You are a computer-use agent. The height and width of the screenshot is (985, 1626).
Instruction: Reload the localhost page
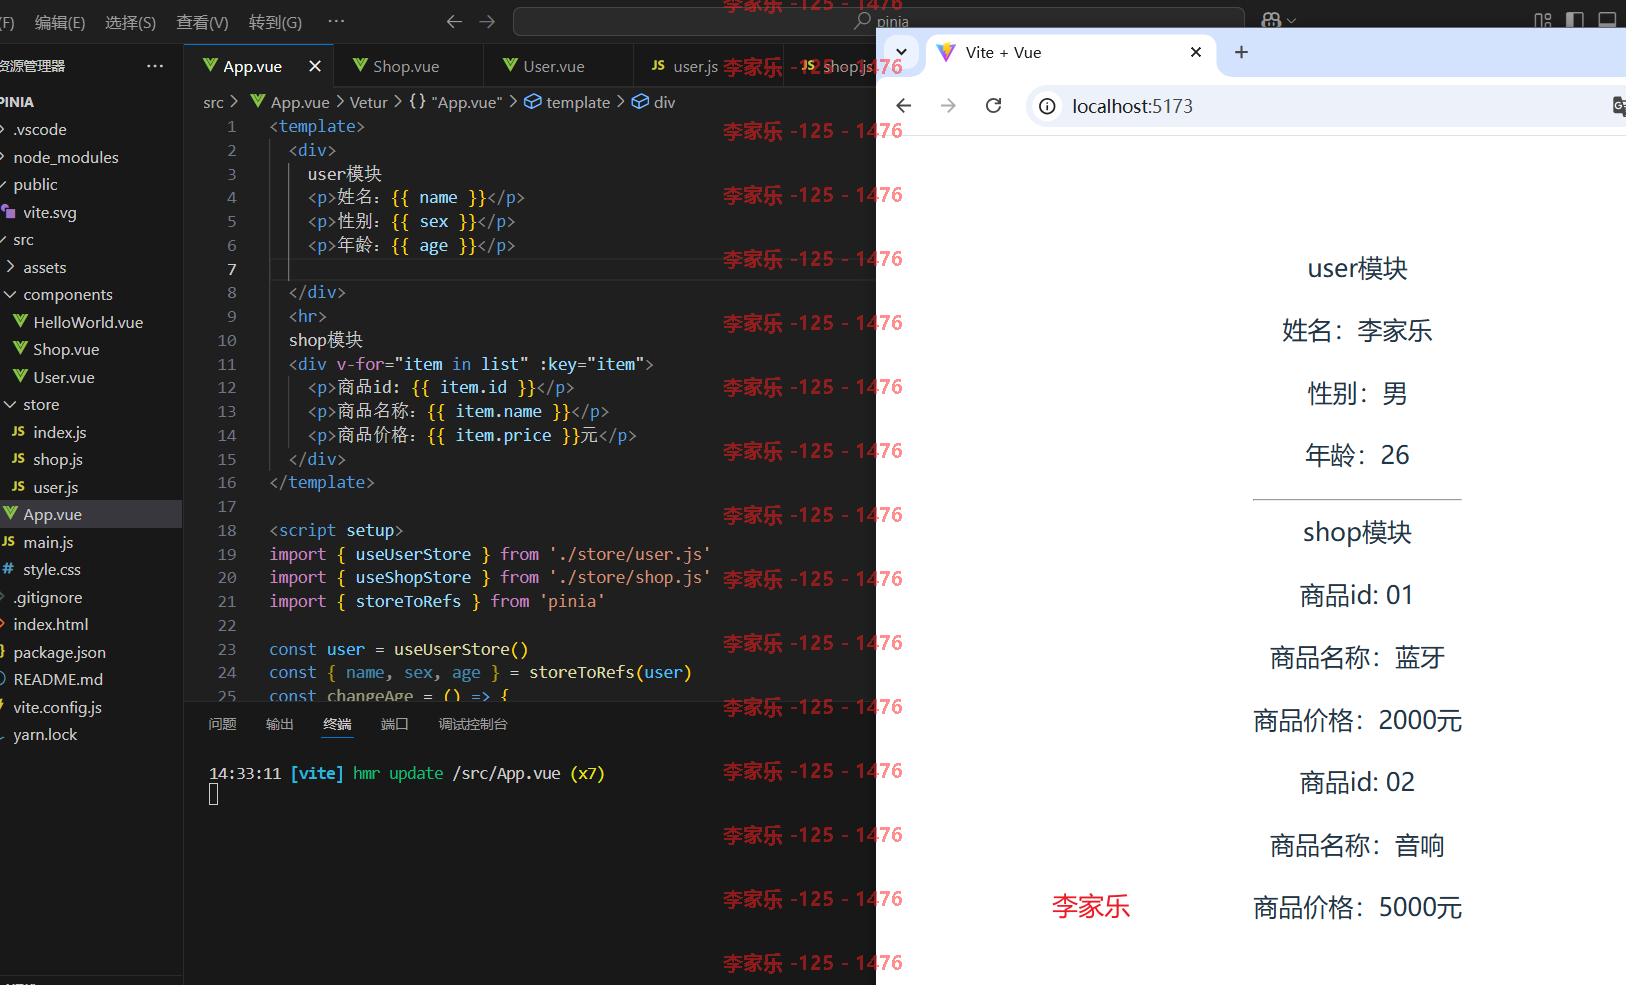993,106
